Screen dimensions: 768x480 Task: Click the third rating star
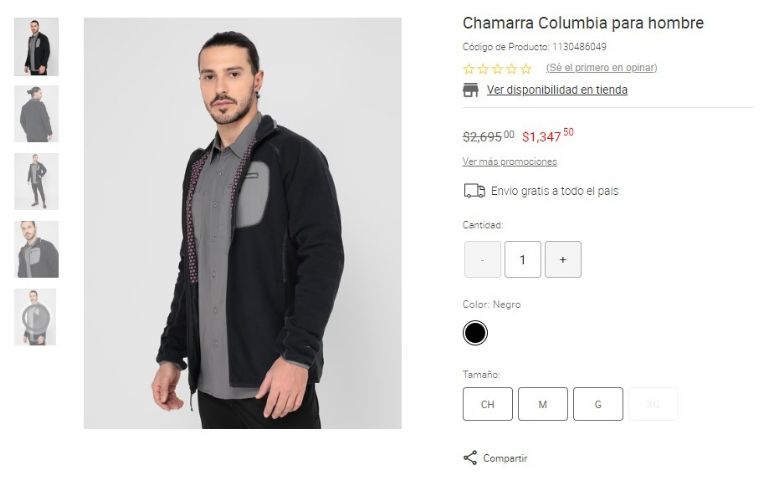(498, 69)
